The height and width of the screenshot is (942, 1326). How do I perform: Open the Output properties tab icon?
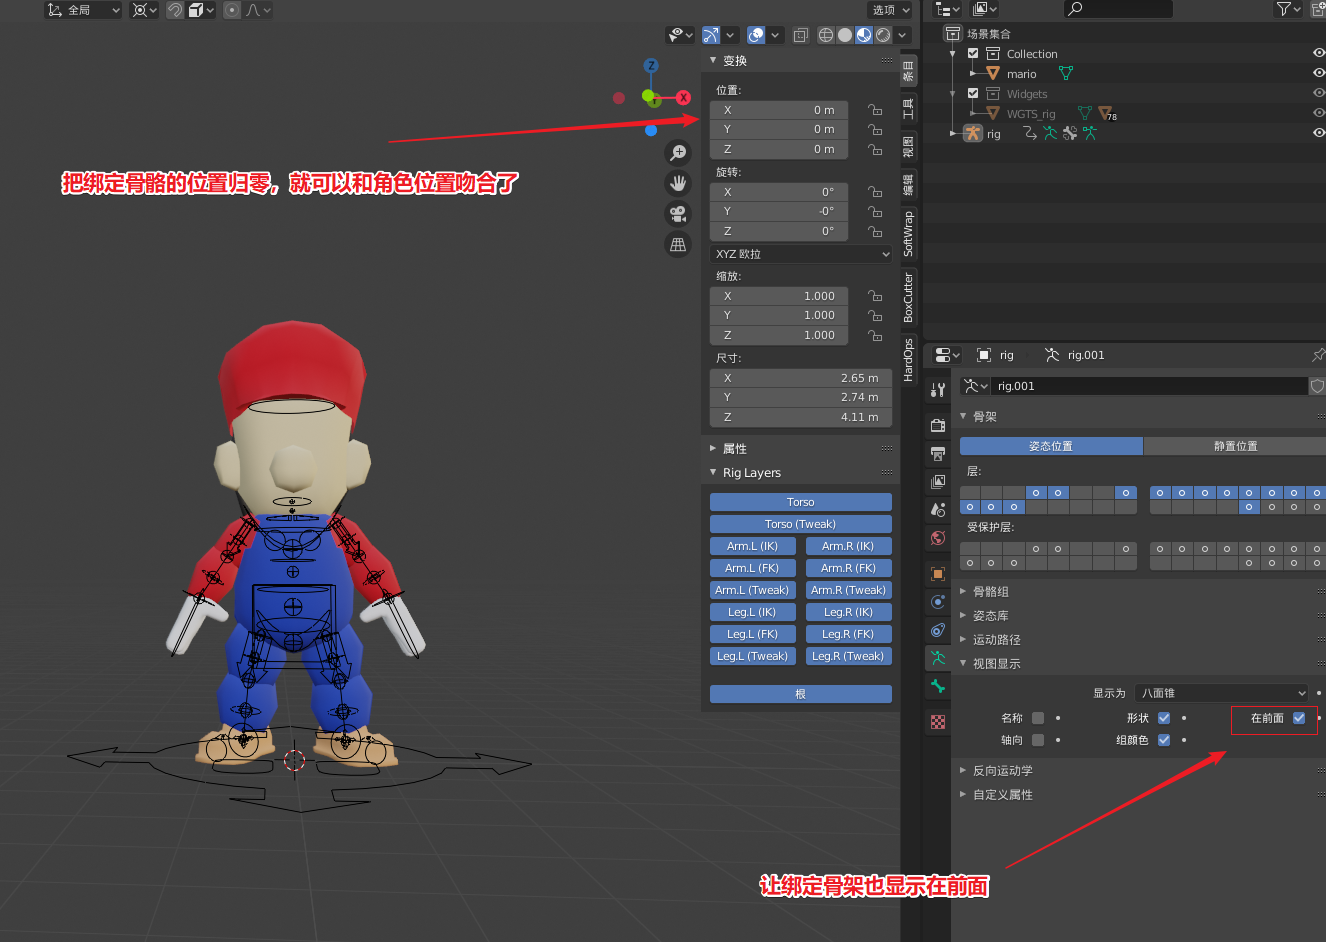click(x=938, y=454)
